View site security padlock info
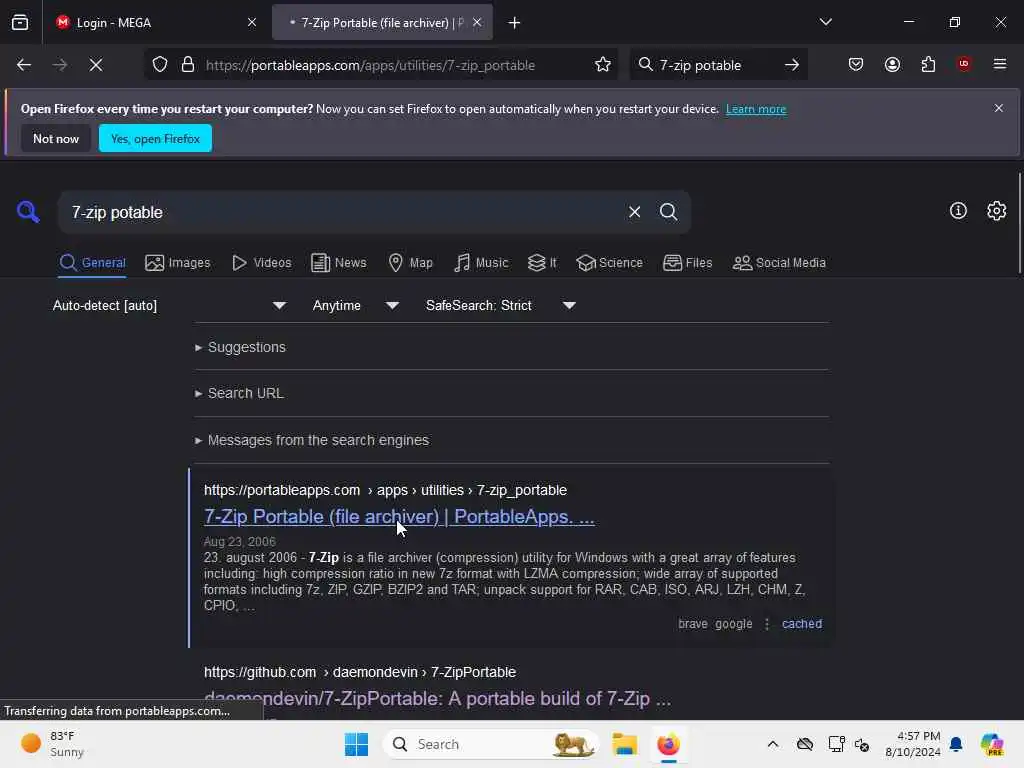Viewport: 1024px width, 768px height. click(x=188, y=65)
